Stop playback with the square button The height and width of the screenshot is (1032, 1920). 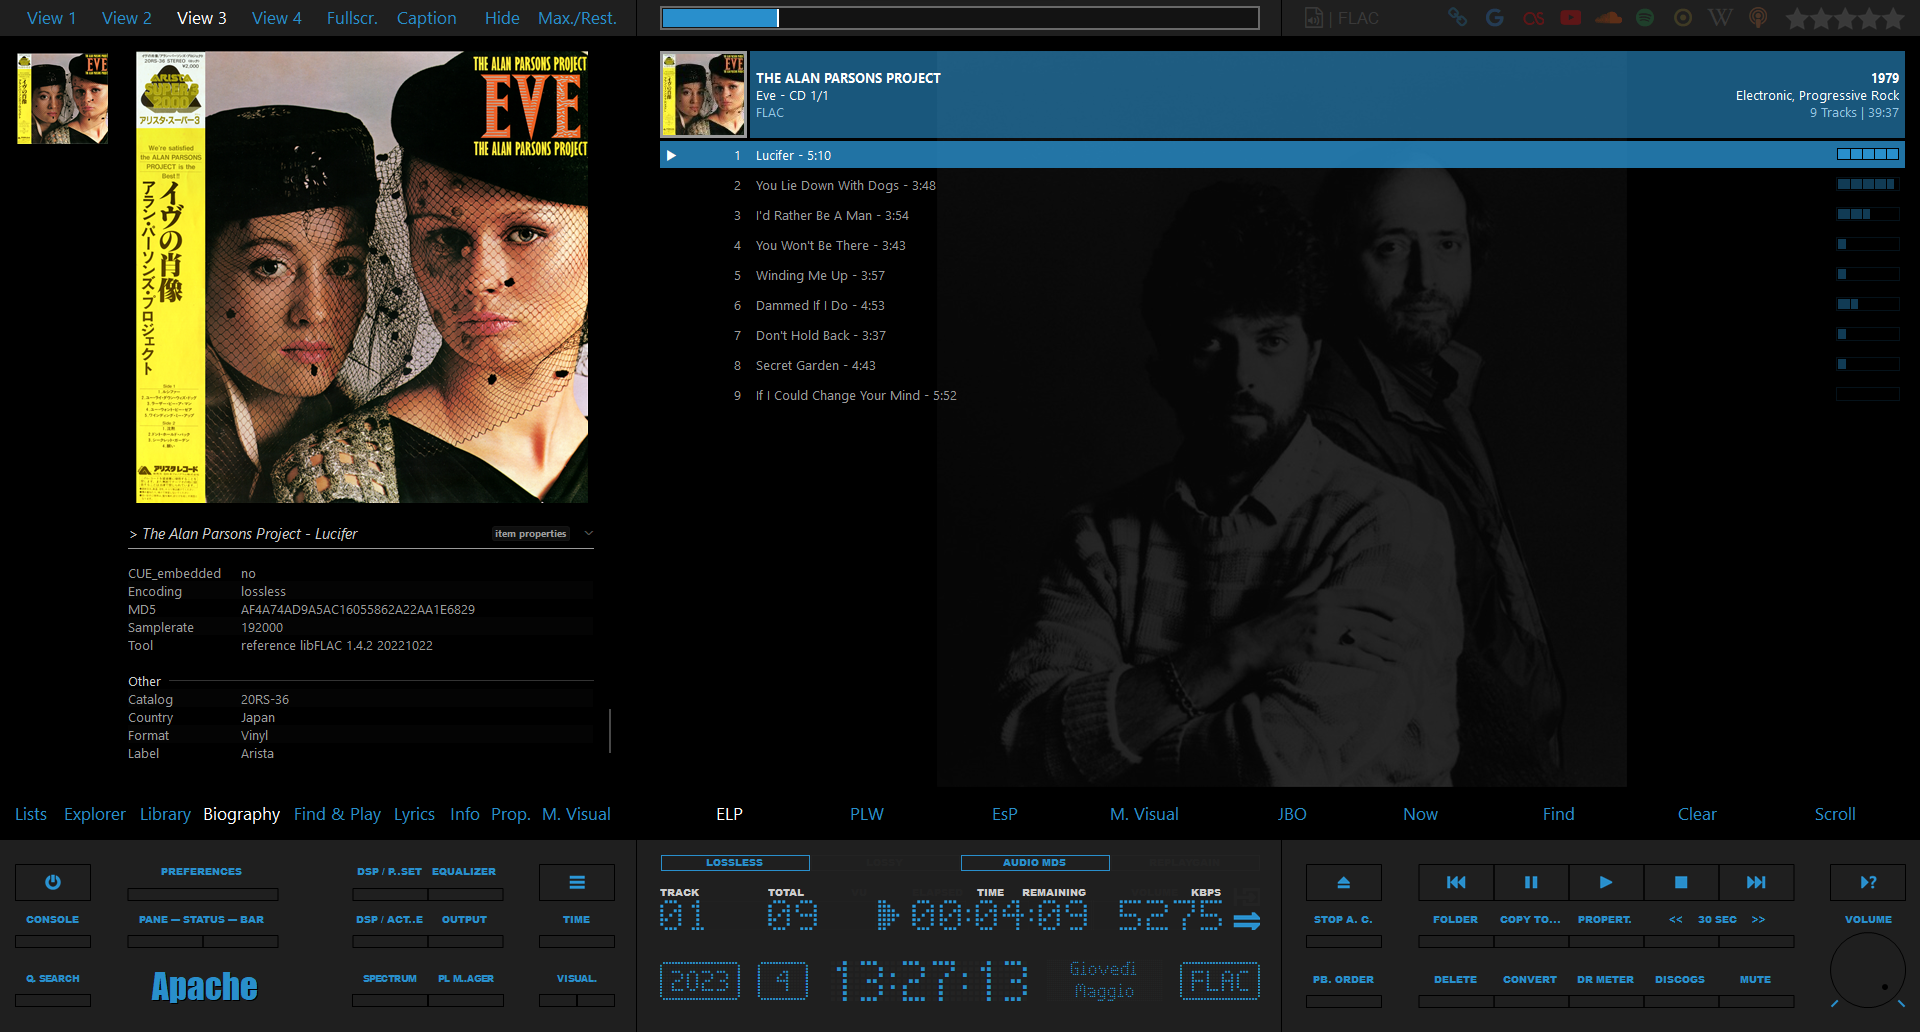[x=1681, y=882]
